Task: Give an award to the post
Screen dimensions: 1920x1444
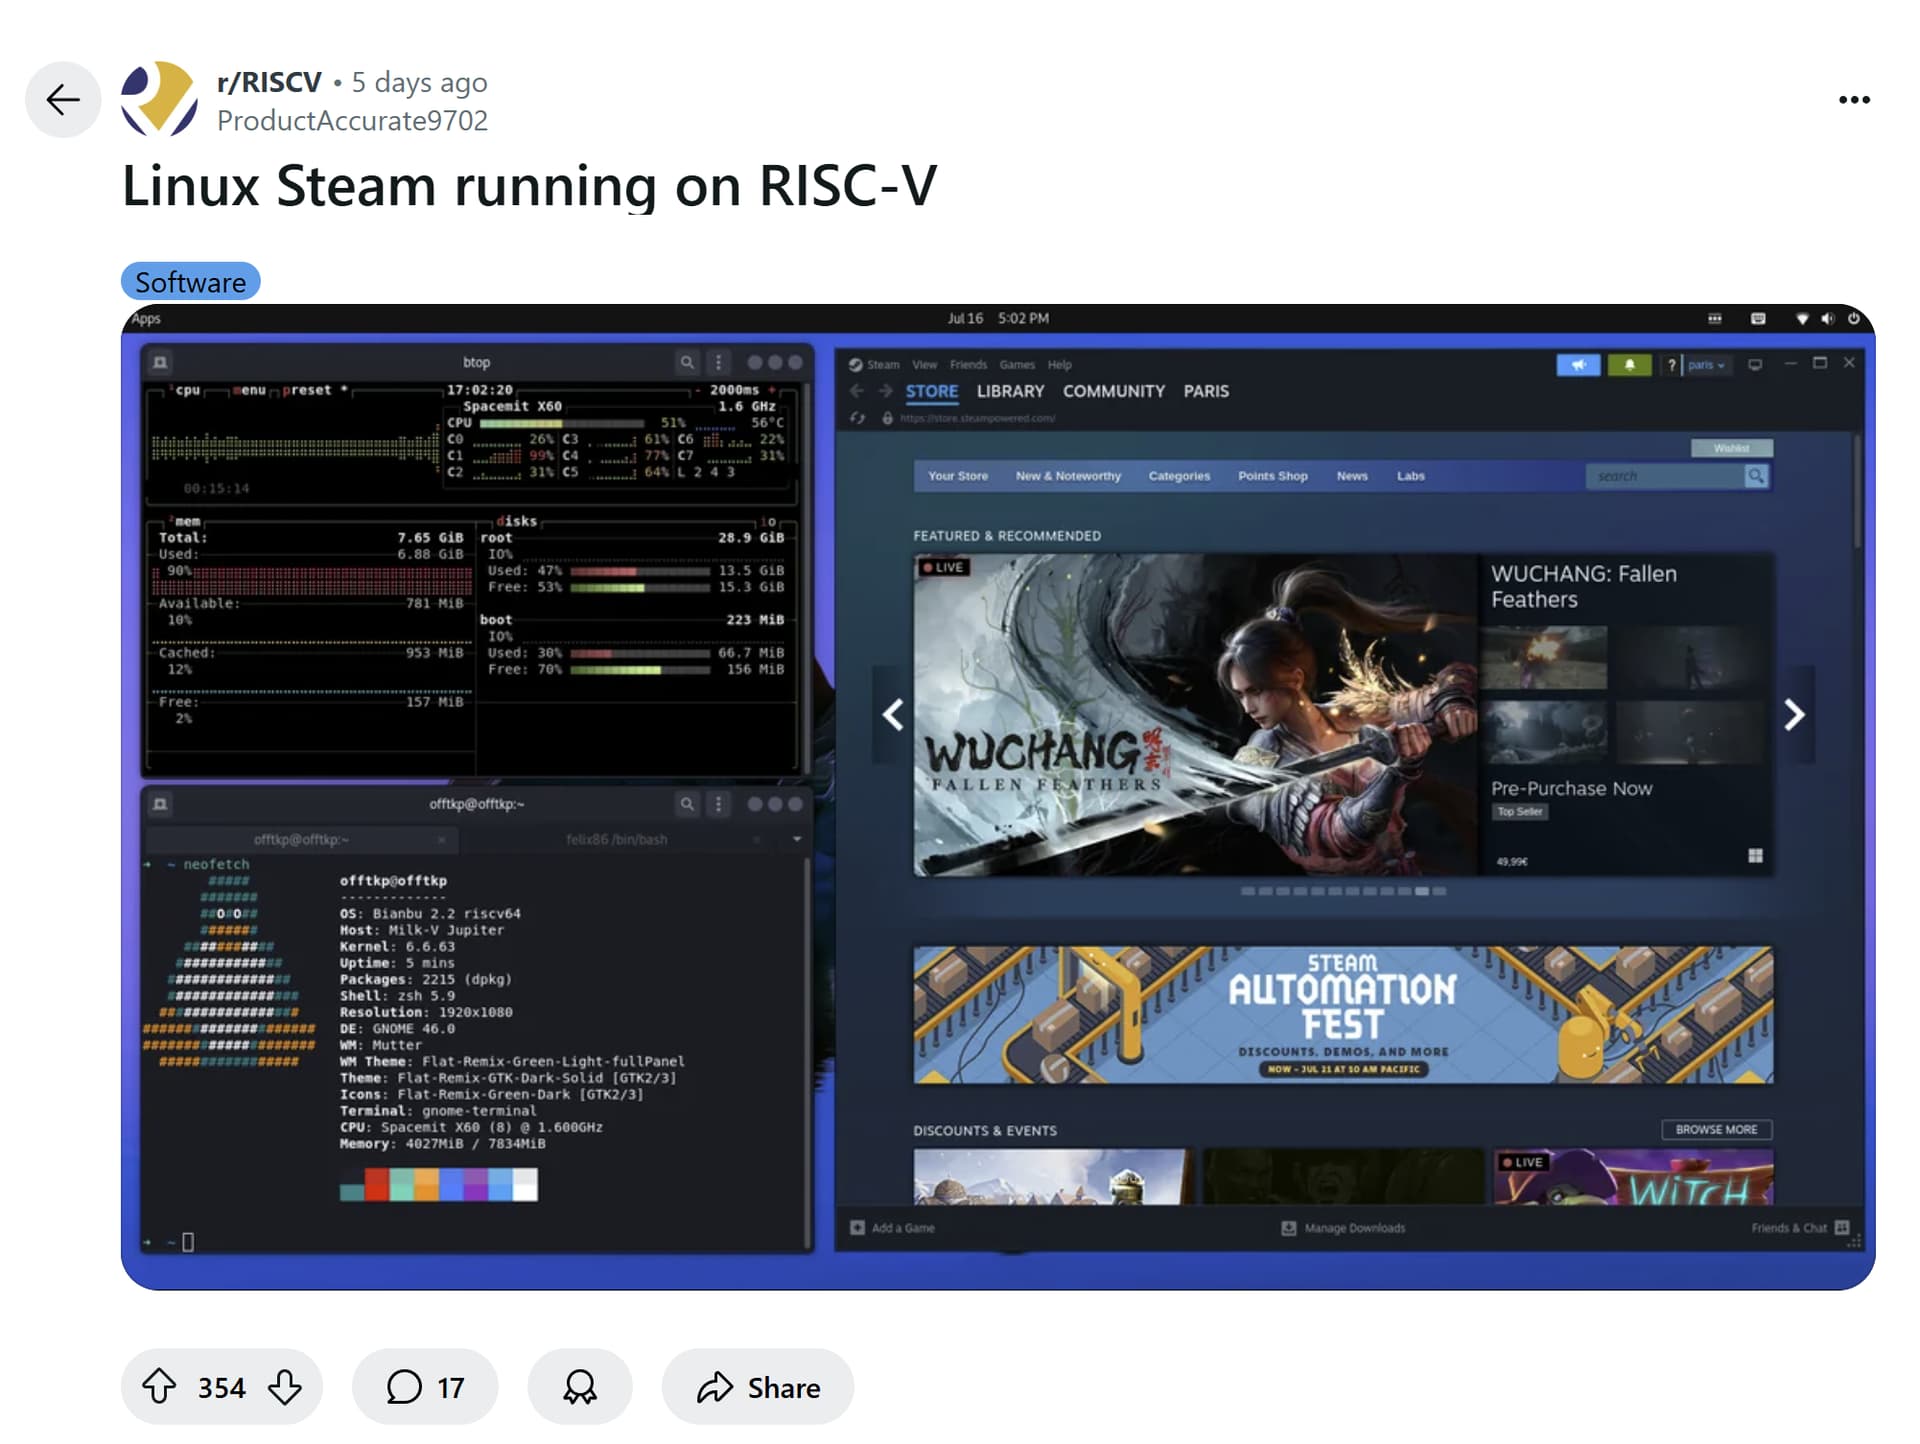Action: [580, 1386]
